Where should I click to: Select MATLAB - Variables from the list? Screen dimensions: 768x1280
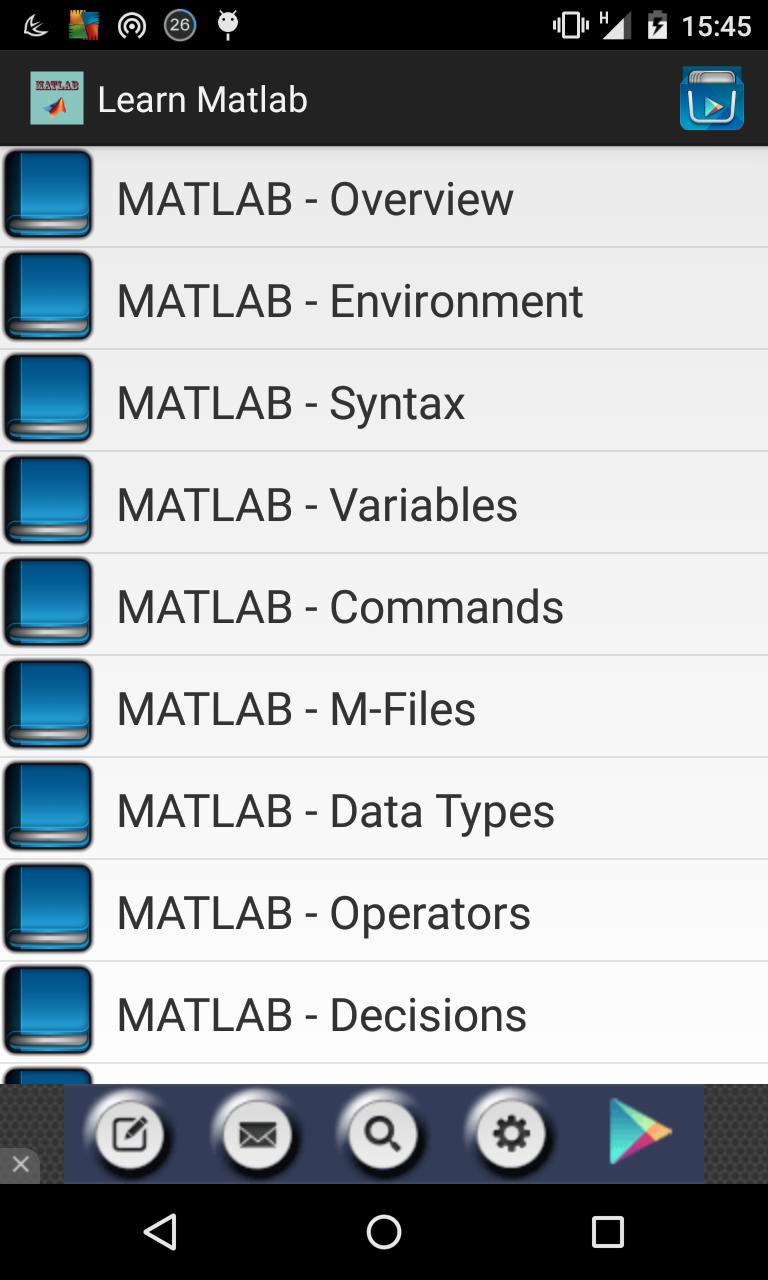pos(317,503)
